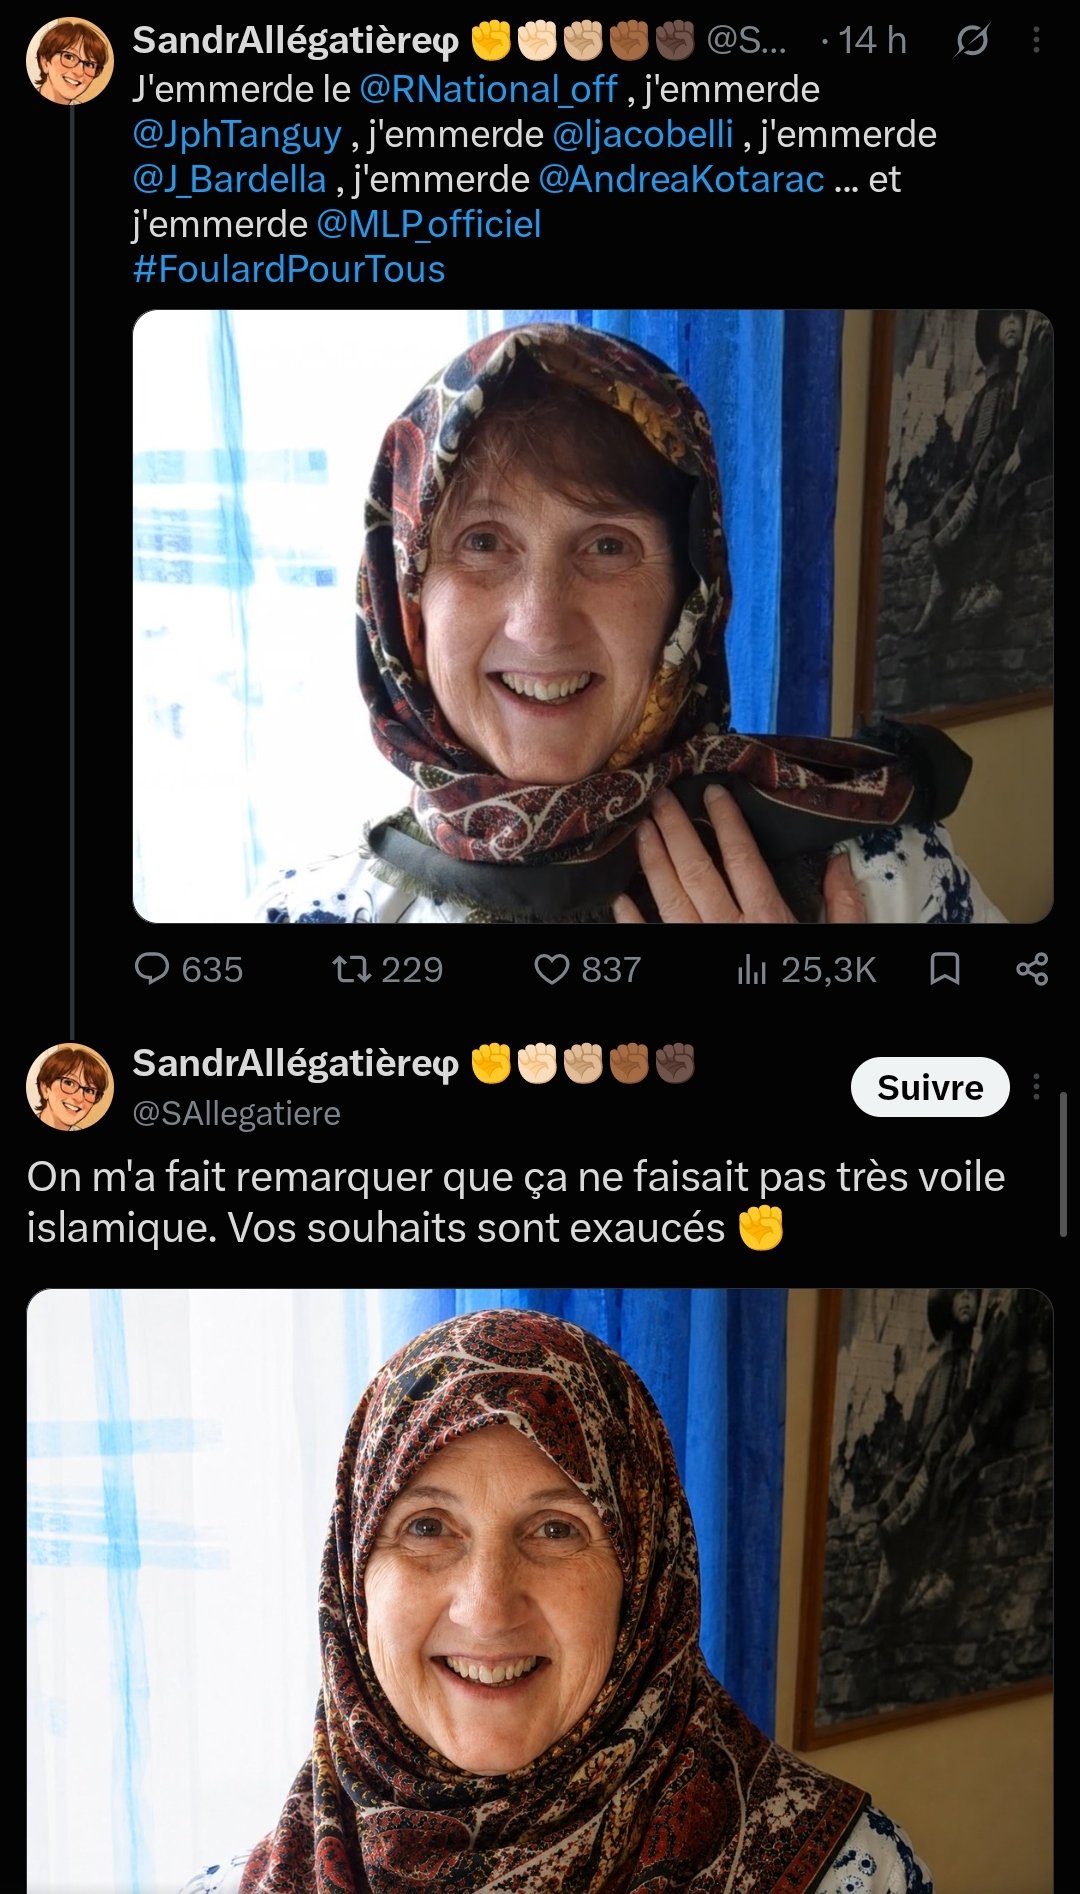Image resolution: width=1080 pixels, height=1894 pixels.
Task: Open the @ljacobelli mention link
Action: [x=643, y=135]
